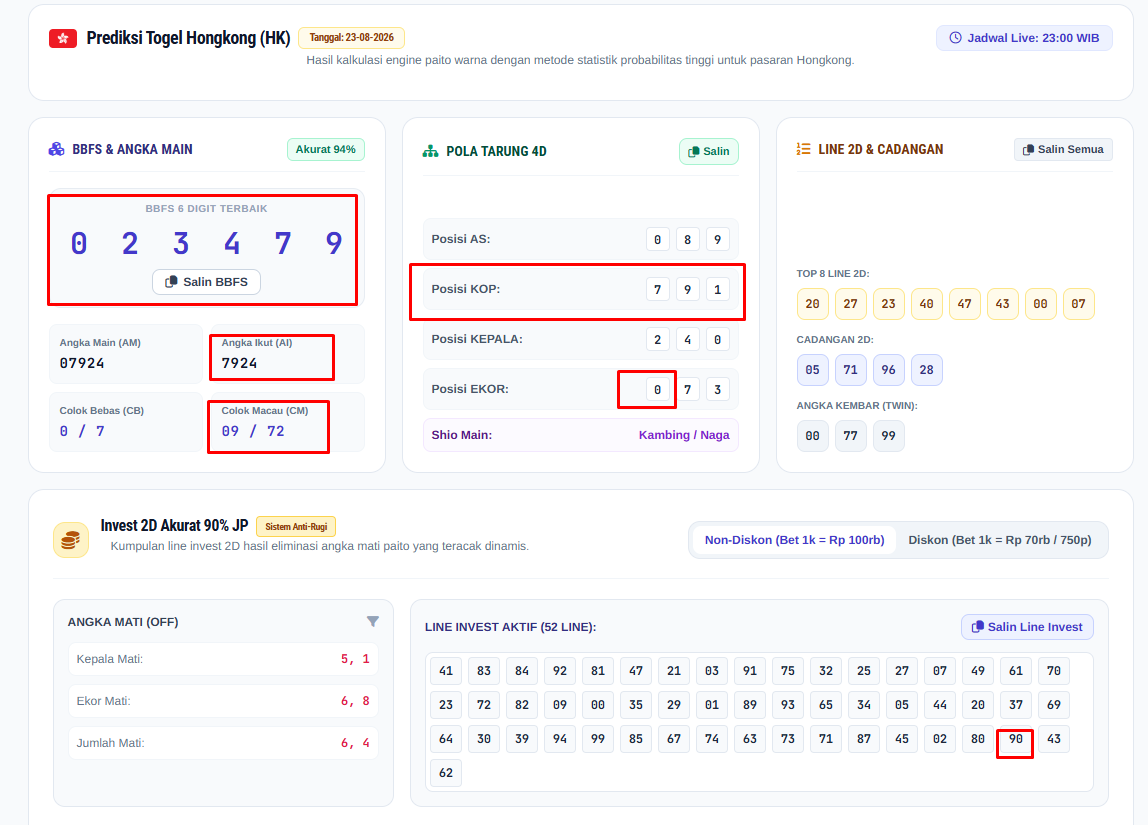Click Top 8 Line 2D chip 07
Image resolution: width=1148 pixels, height=825 pixels.
click(x=1079, y=304)
